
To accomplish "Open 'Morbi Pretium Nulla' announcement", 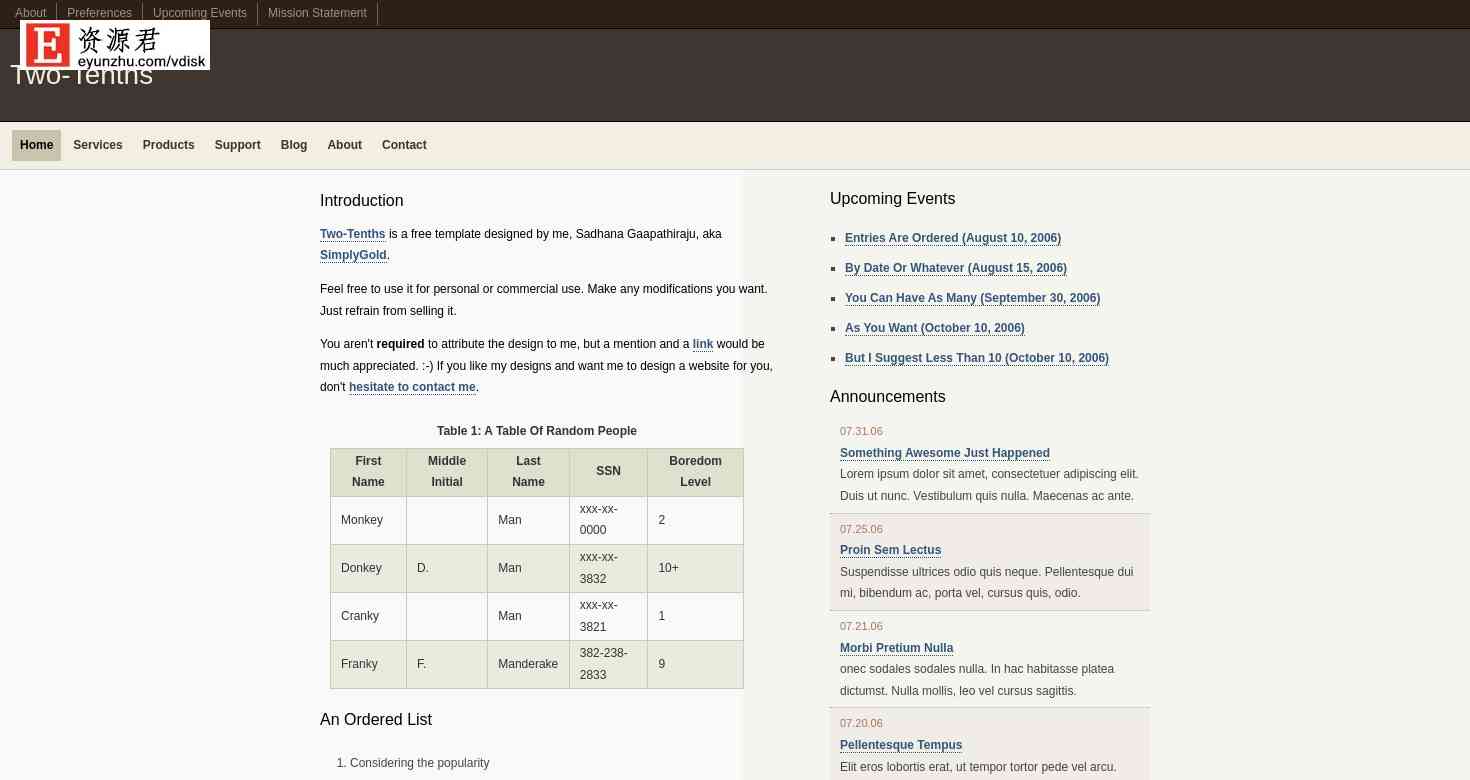I will (897, 648).
